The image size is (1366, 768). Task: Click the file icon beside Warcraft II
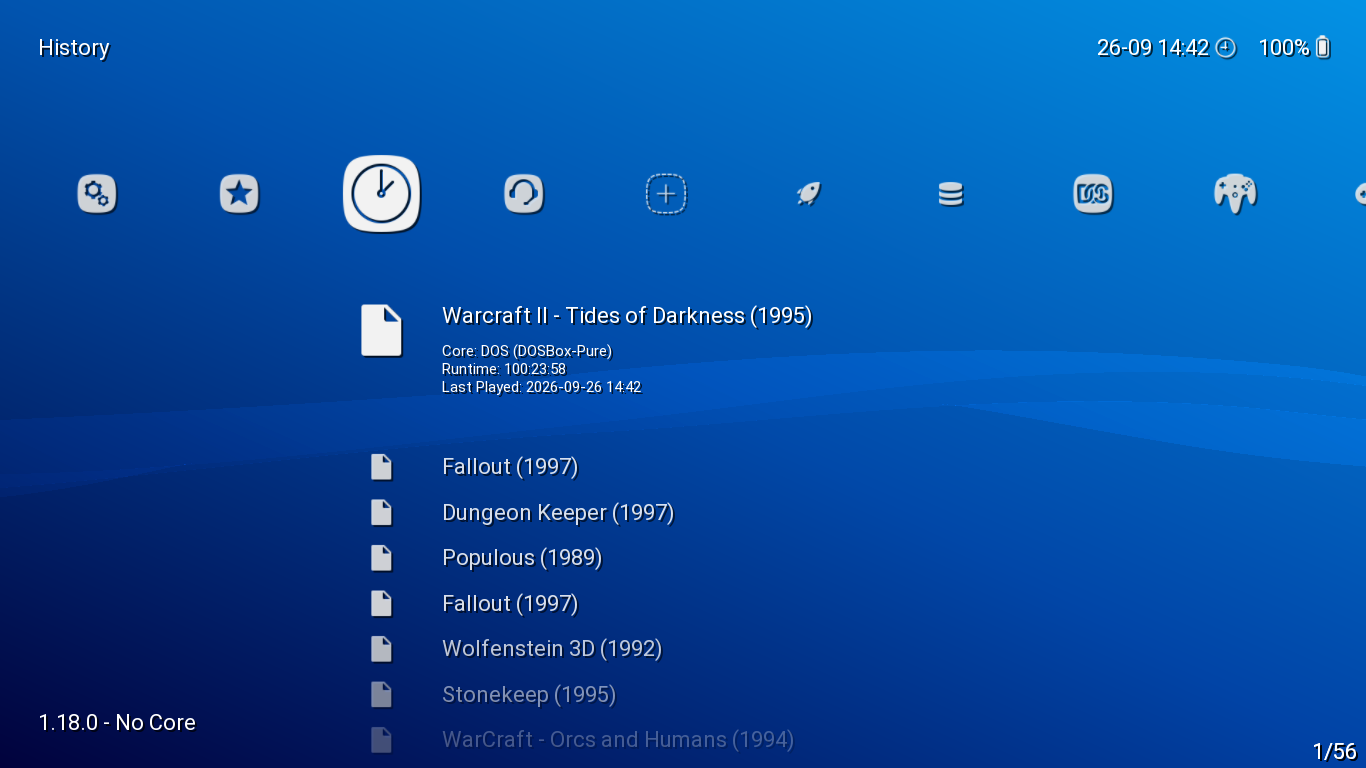click(381, 330)
